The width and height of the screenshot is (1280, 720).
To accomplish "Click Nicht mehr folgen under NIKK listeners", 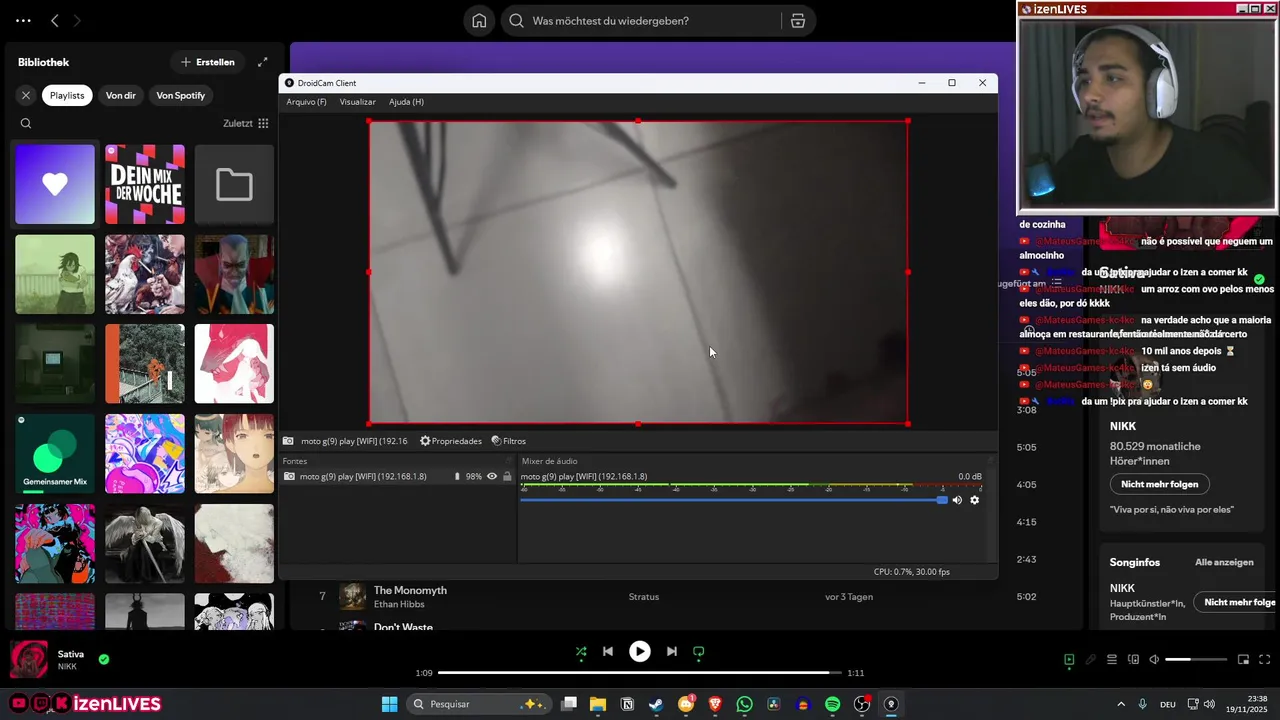I will click(1160, 484).
